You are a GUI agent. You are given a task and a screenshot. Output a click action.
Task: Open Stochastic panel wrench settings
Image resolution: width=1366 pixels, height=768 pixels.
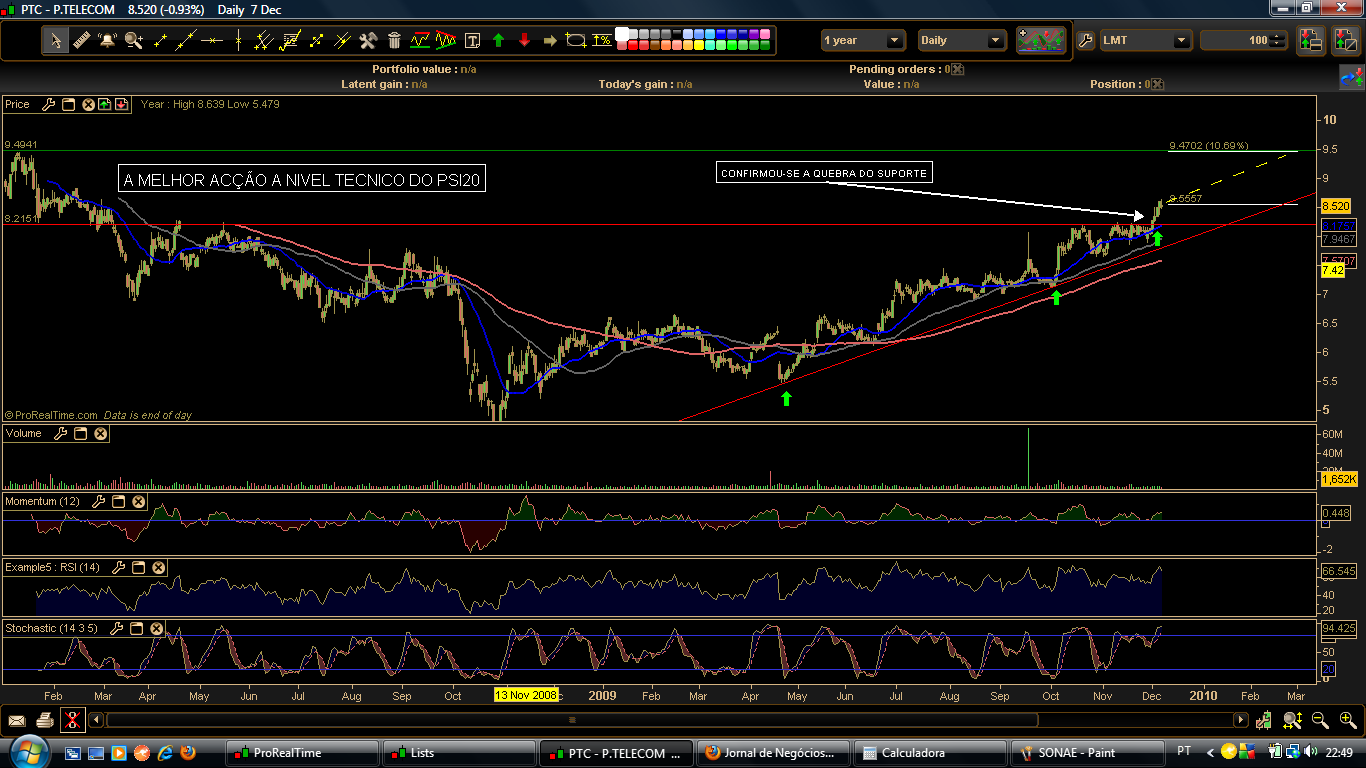pyautogui.click(x=116, y=628)
